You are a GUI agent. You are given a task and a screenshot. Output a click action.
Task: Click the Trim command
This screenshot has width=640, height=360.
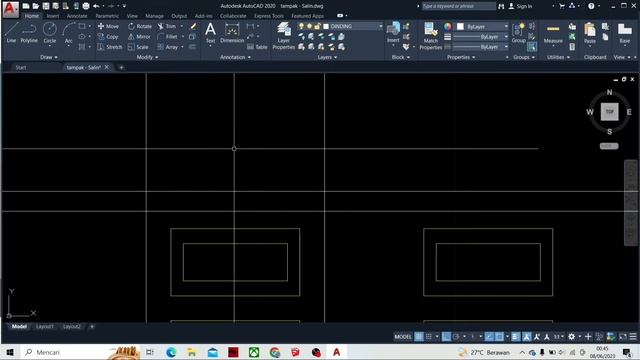pos(167,26)
